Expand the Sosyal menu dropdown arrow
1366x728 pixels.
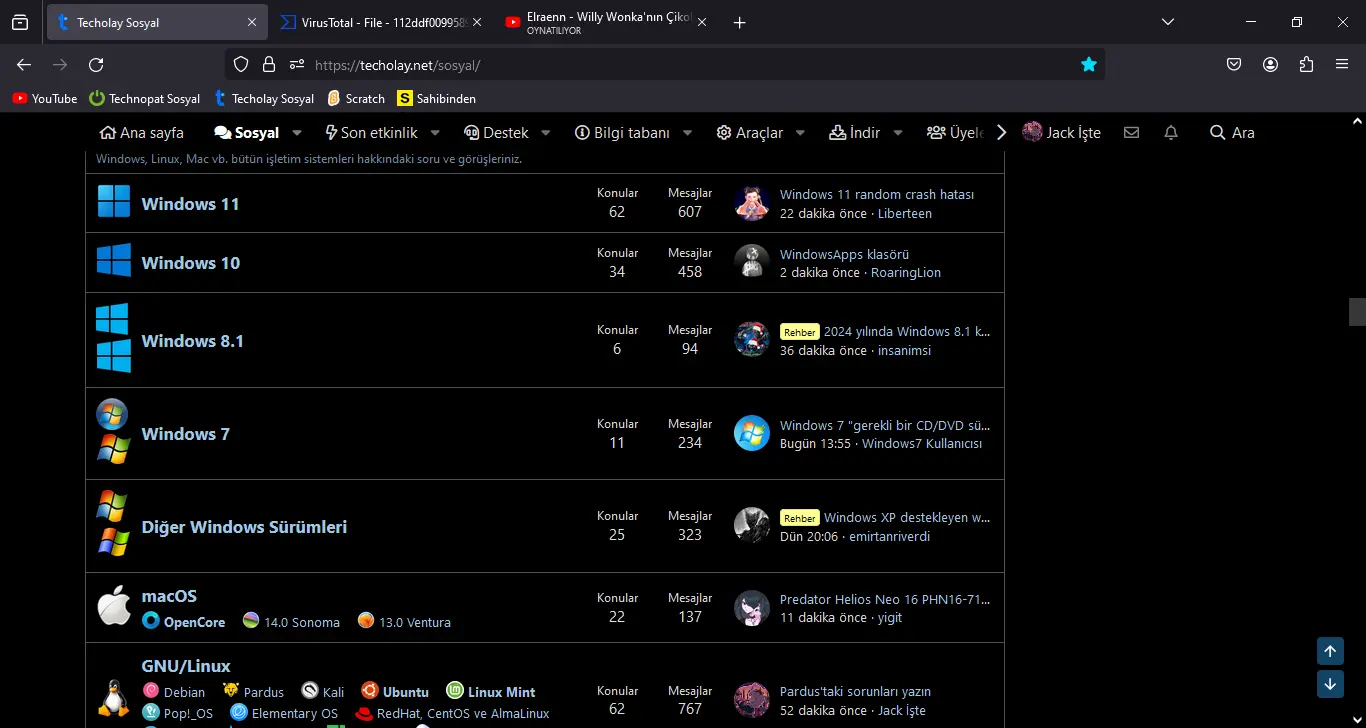(x=297, y=133)
